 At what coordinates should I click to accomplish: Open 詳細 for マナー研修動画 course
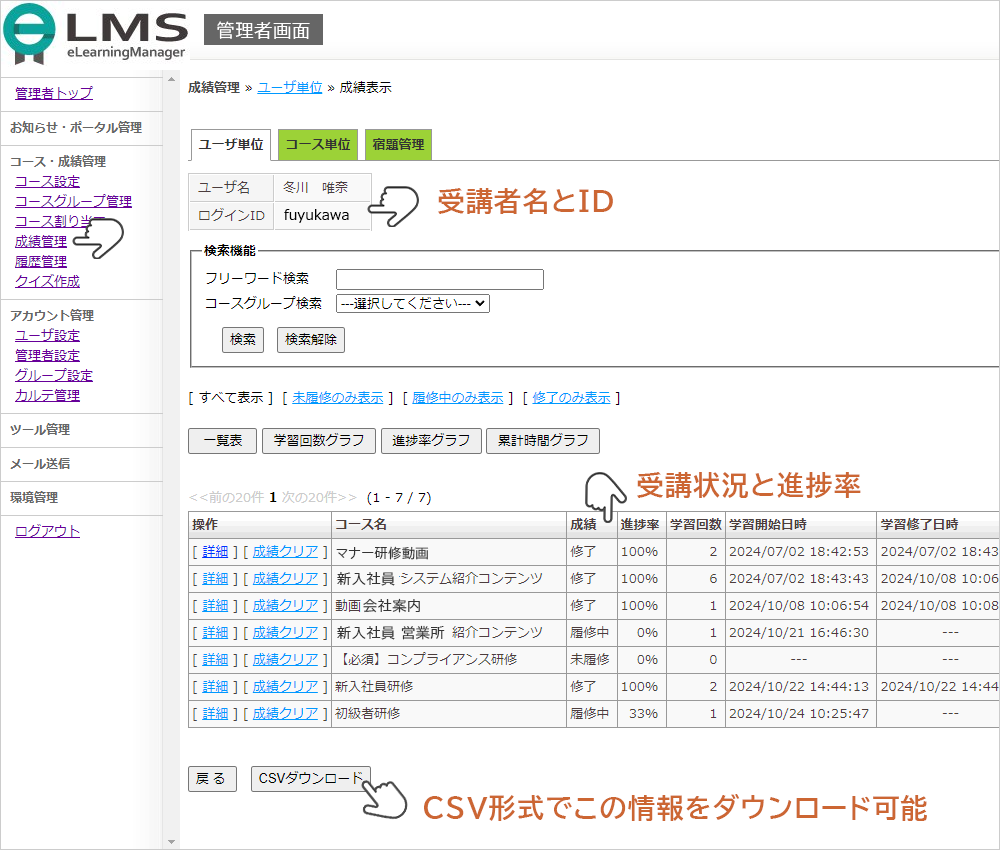(x=215, y=551)
